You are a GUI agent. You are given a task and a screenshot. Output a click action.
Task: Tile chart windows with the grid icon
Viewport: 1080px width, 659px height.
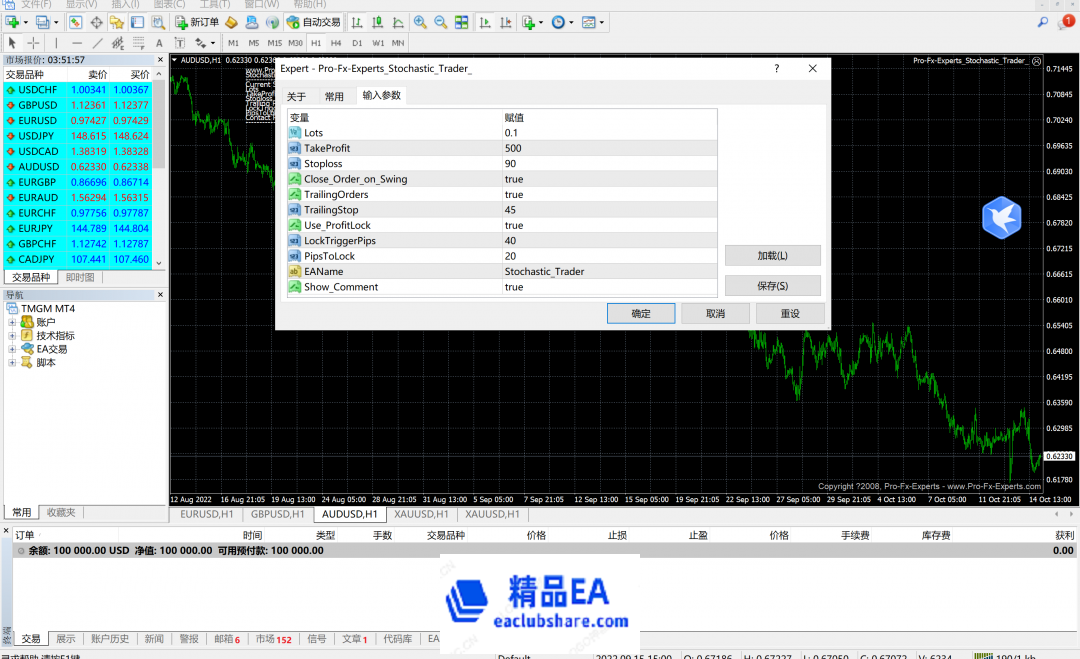(461, 22)
